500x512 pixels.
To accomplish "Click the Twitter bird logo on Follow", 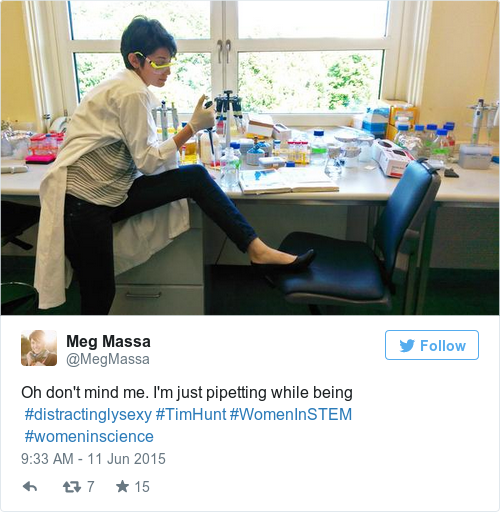I will pos(407,346).
